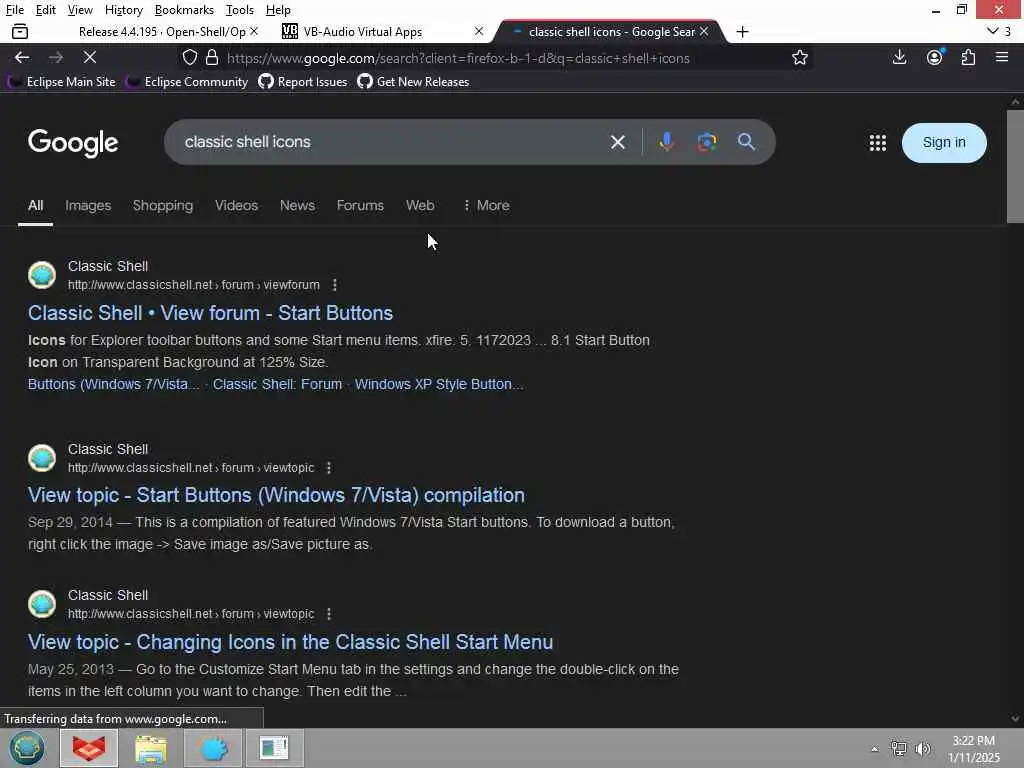The height and width of the screenshot is (768, 1024).
Task: Select the News search filter
Action: tap(297, 205)
